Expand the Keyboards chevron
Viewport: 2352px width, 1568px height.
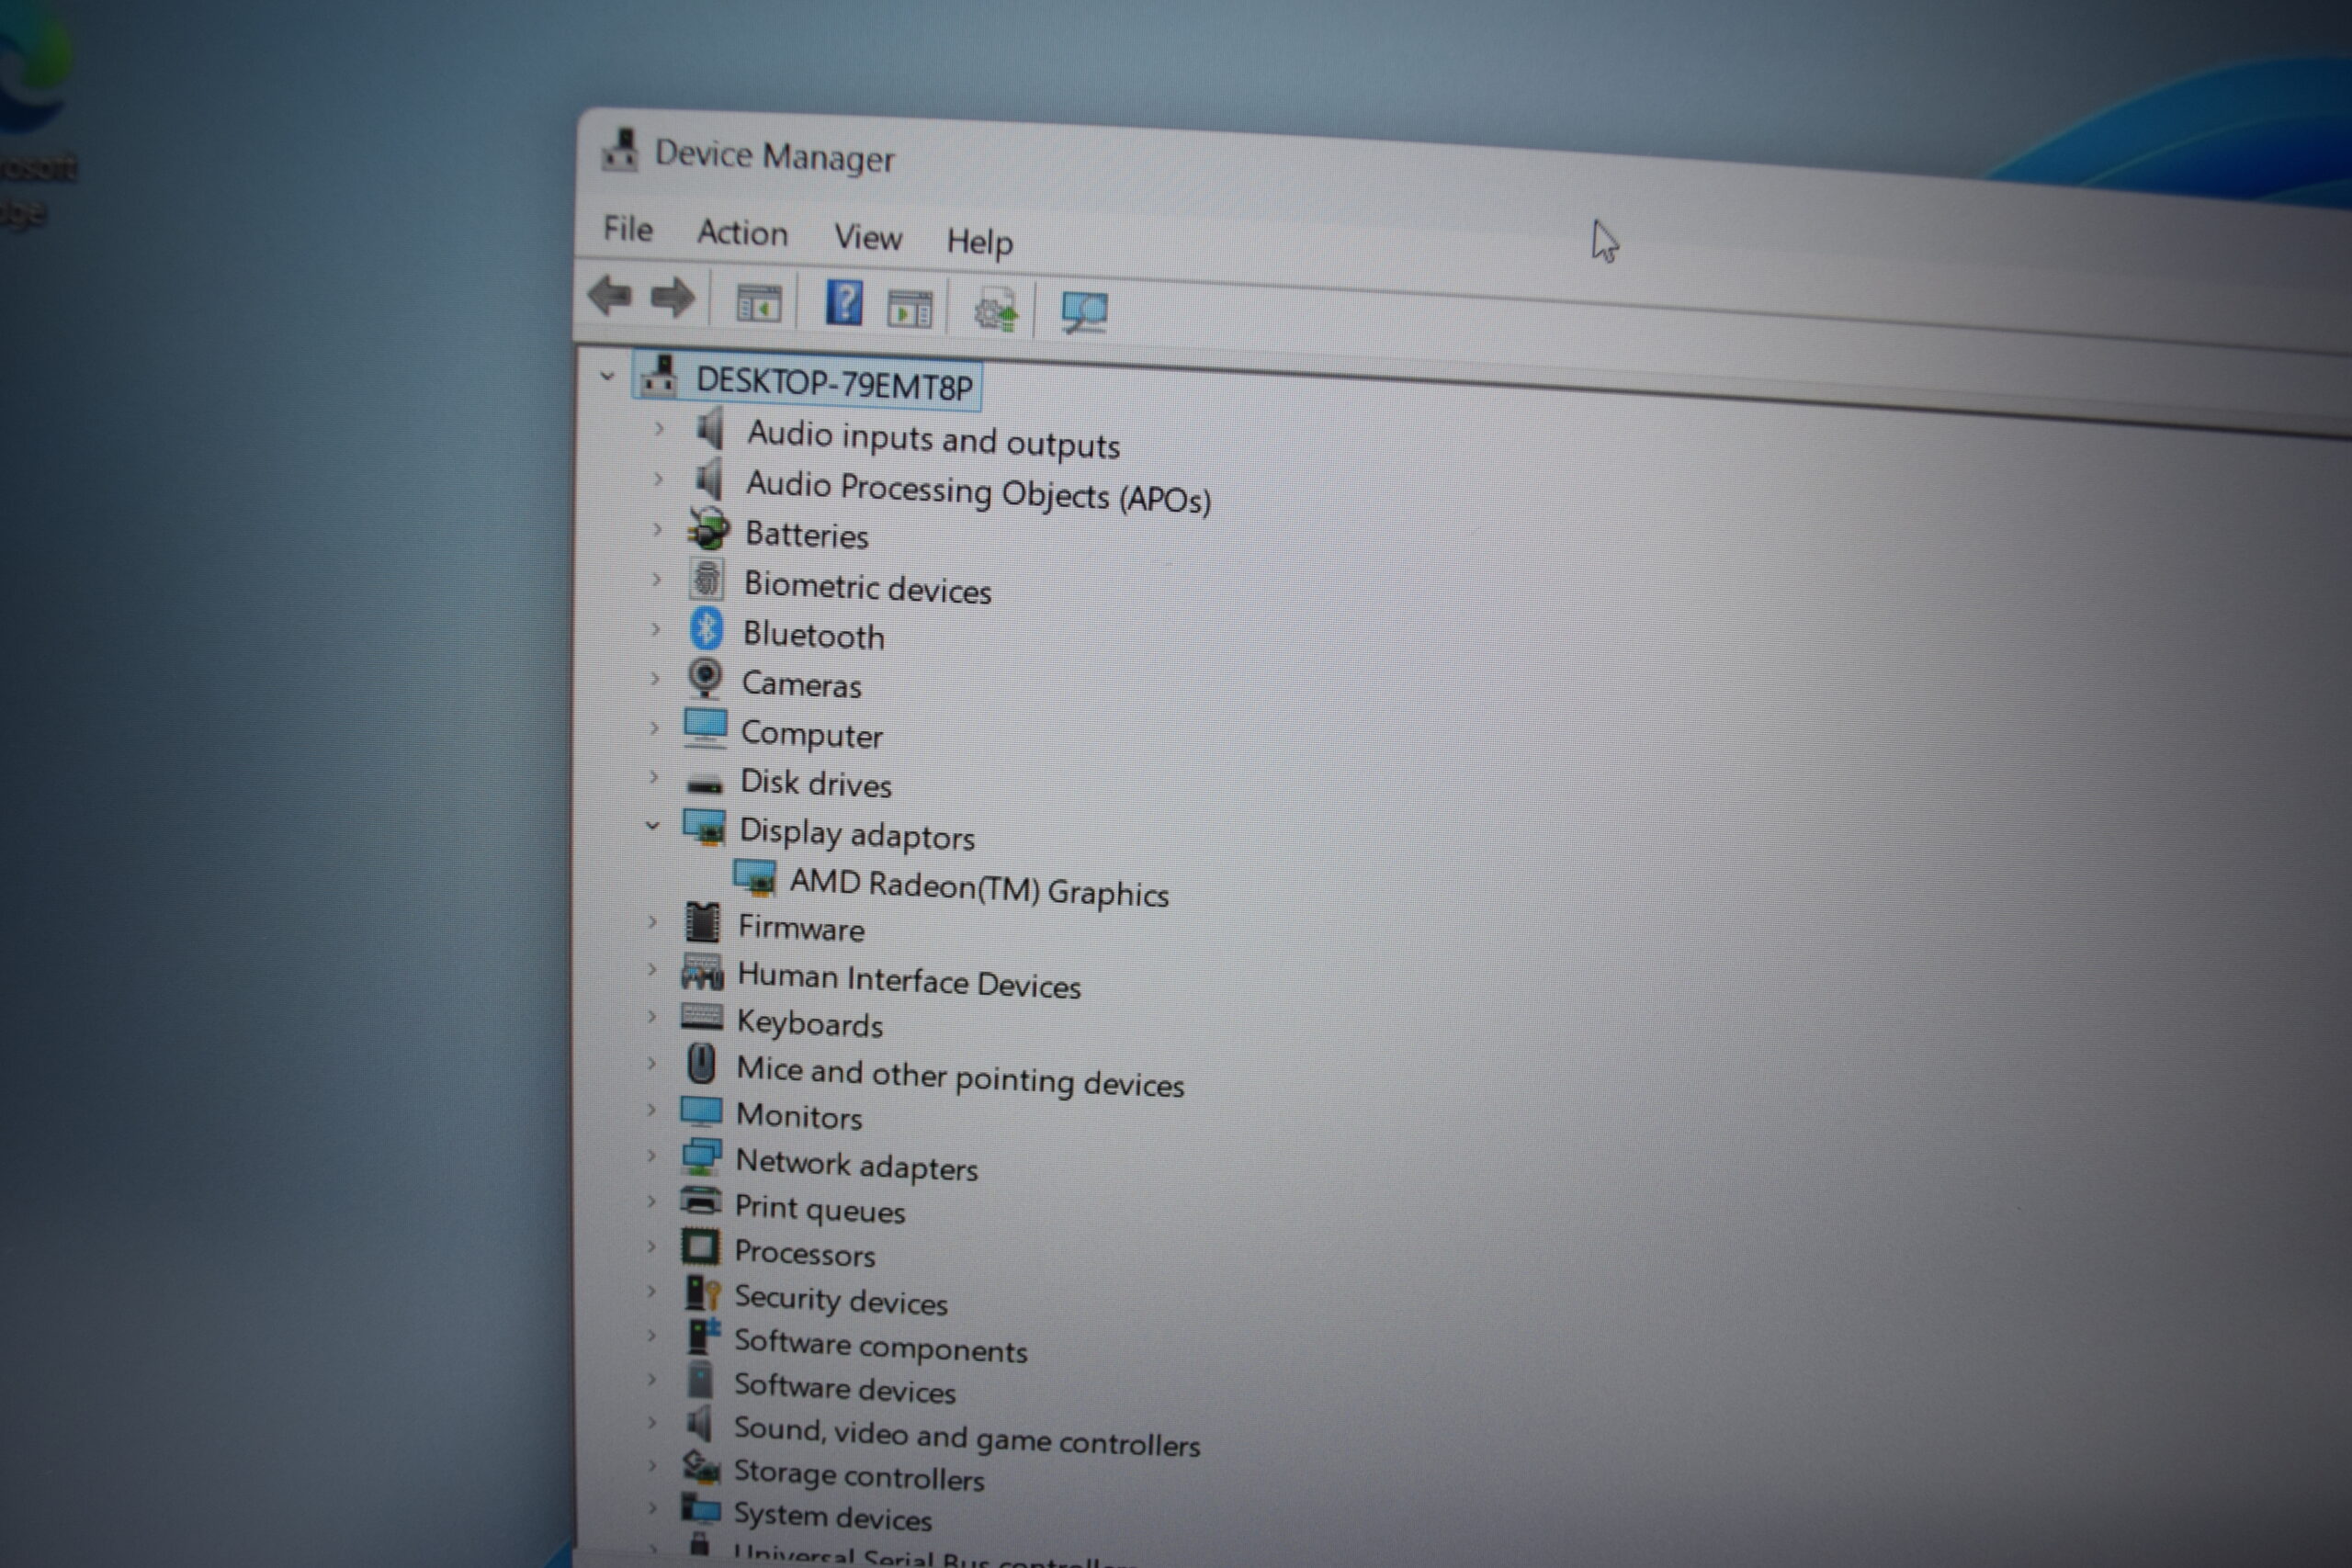[652, 1016]
